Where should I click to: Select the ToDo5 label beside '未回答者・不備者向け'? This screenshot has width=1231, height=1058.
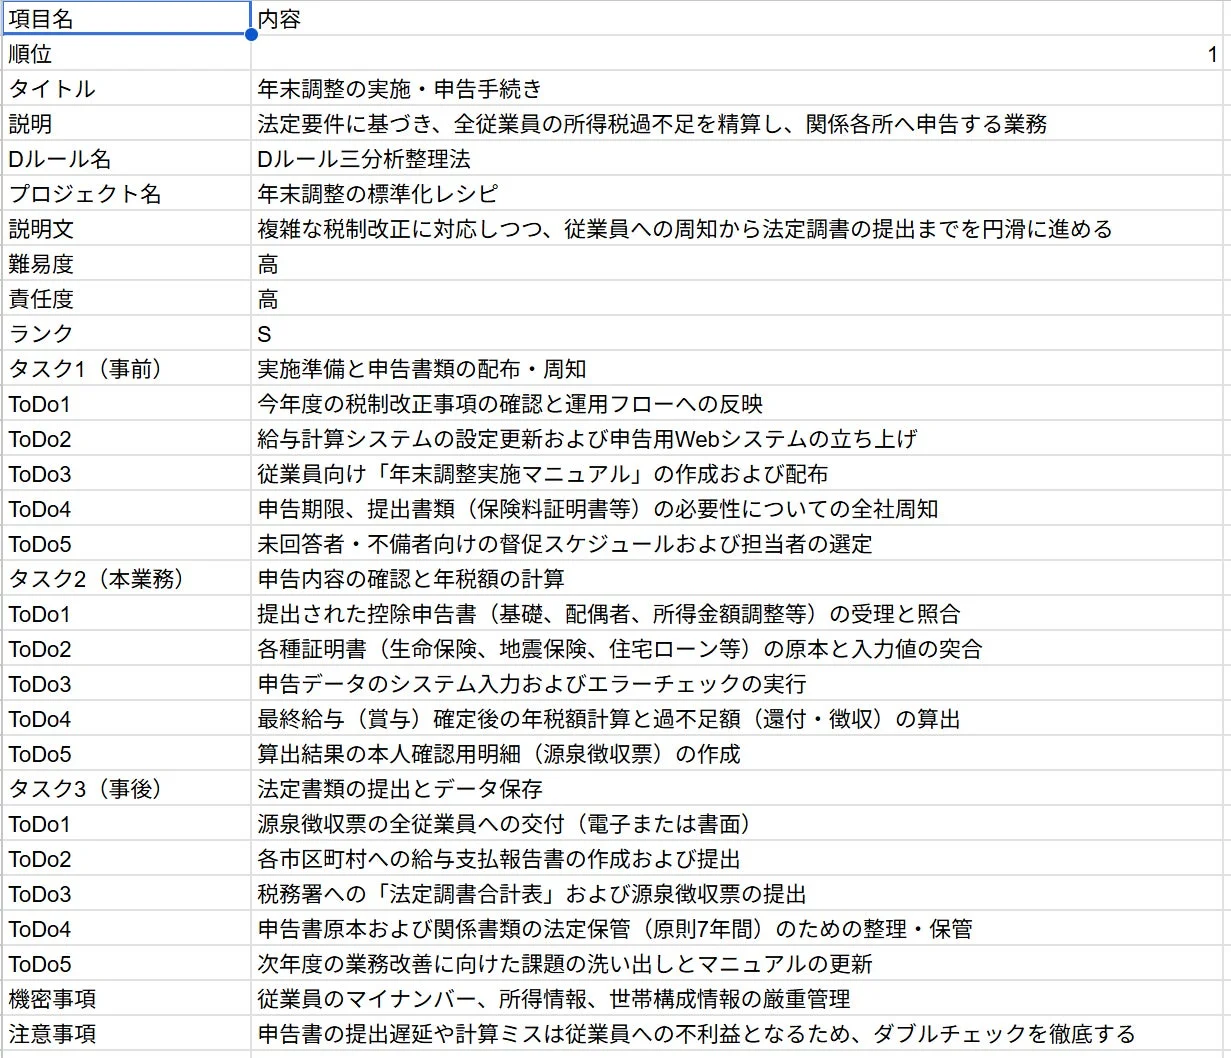point(125,543)
